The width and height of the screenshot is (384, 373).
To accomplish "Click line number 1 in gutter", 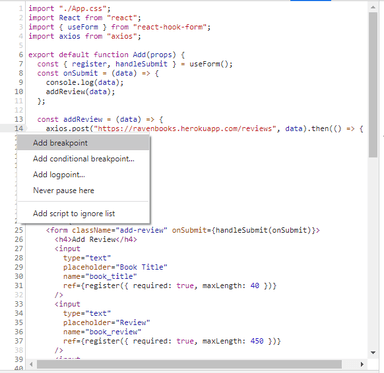I will pos(21,8).
